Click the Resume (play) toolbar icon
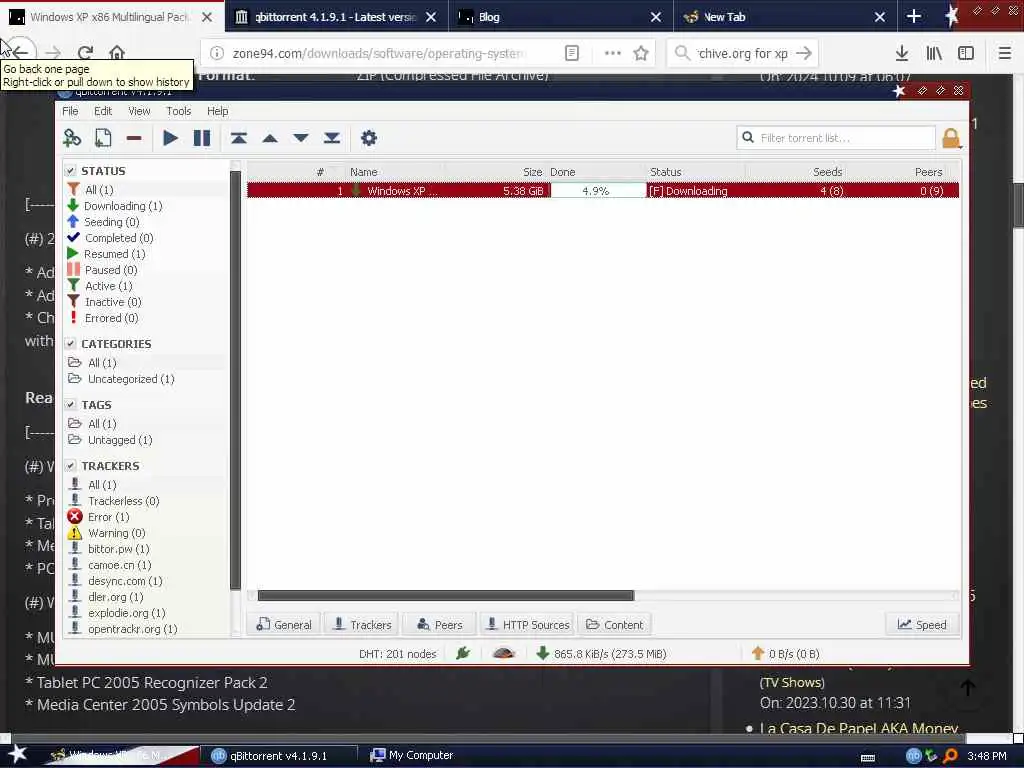 click(170, 138)
